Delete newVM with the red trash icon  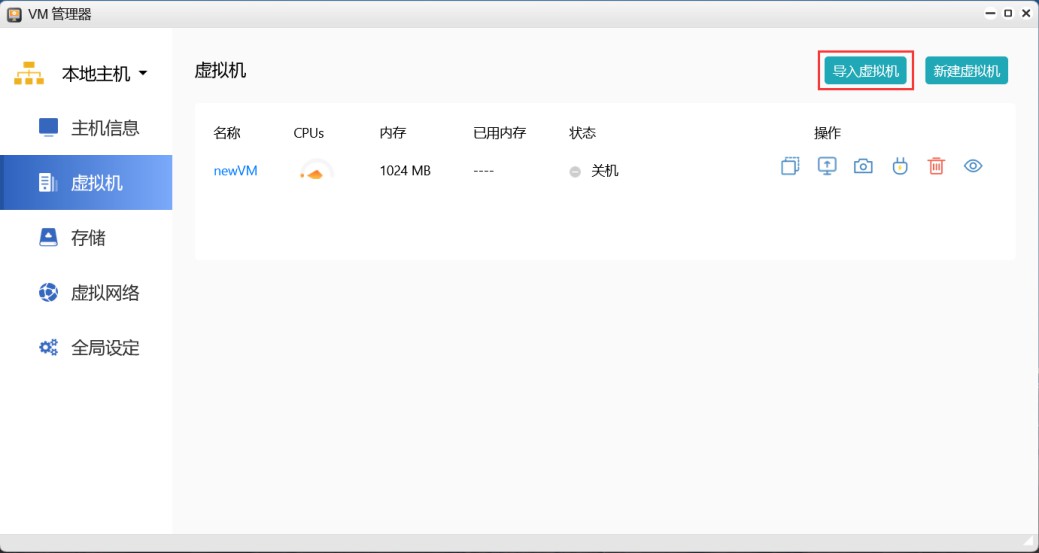click(936, 167)
